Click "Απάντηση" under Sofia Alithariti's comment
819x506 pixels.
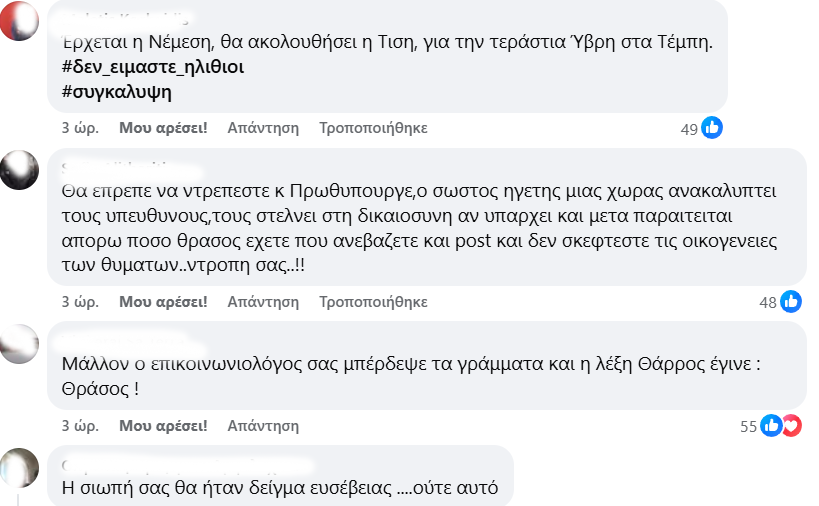263,301
